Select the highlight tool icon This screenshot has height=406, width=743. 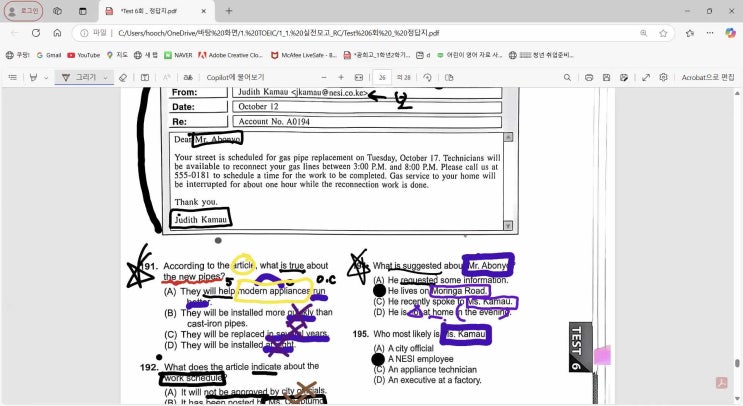(x=33, y=77)
